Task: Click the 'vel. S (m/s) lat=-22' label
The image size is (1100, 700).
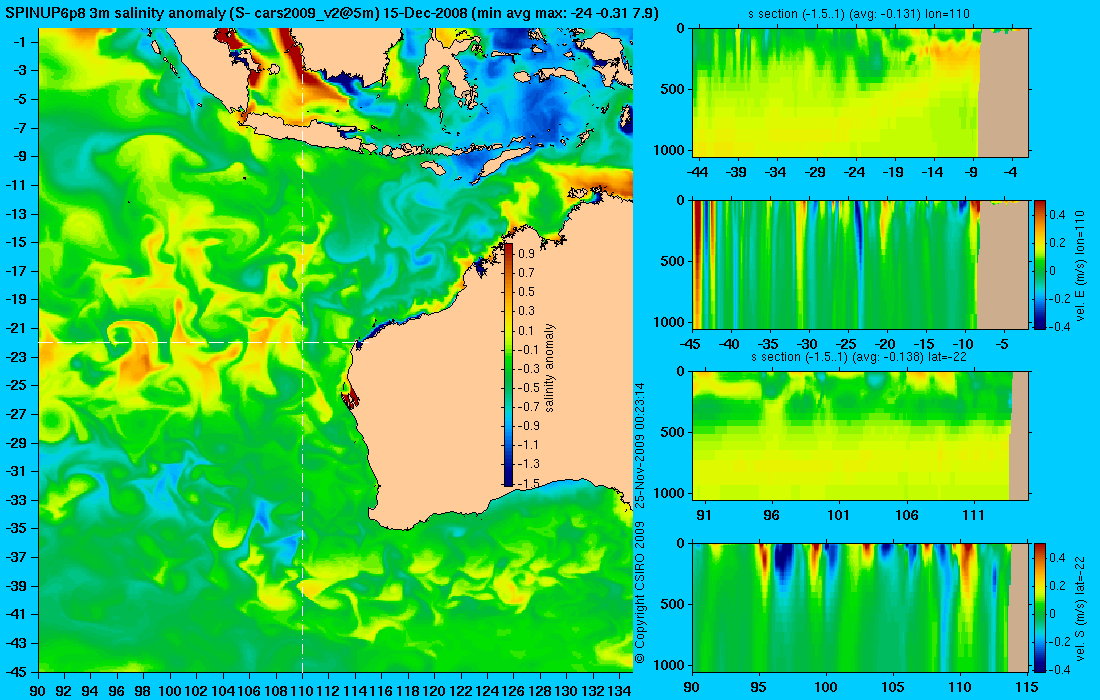Action: pyautogui.click(x=1080, y=607)
